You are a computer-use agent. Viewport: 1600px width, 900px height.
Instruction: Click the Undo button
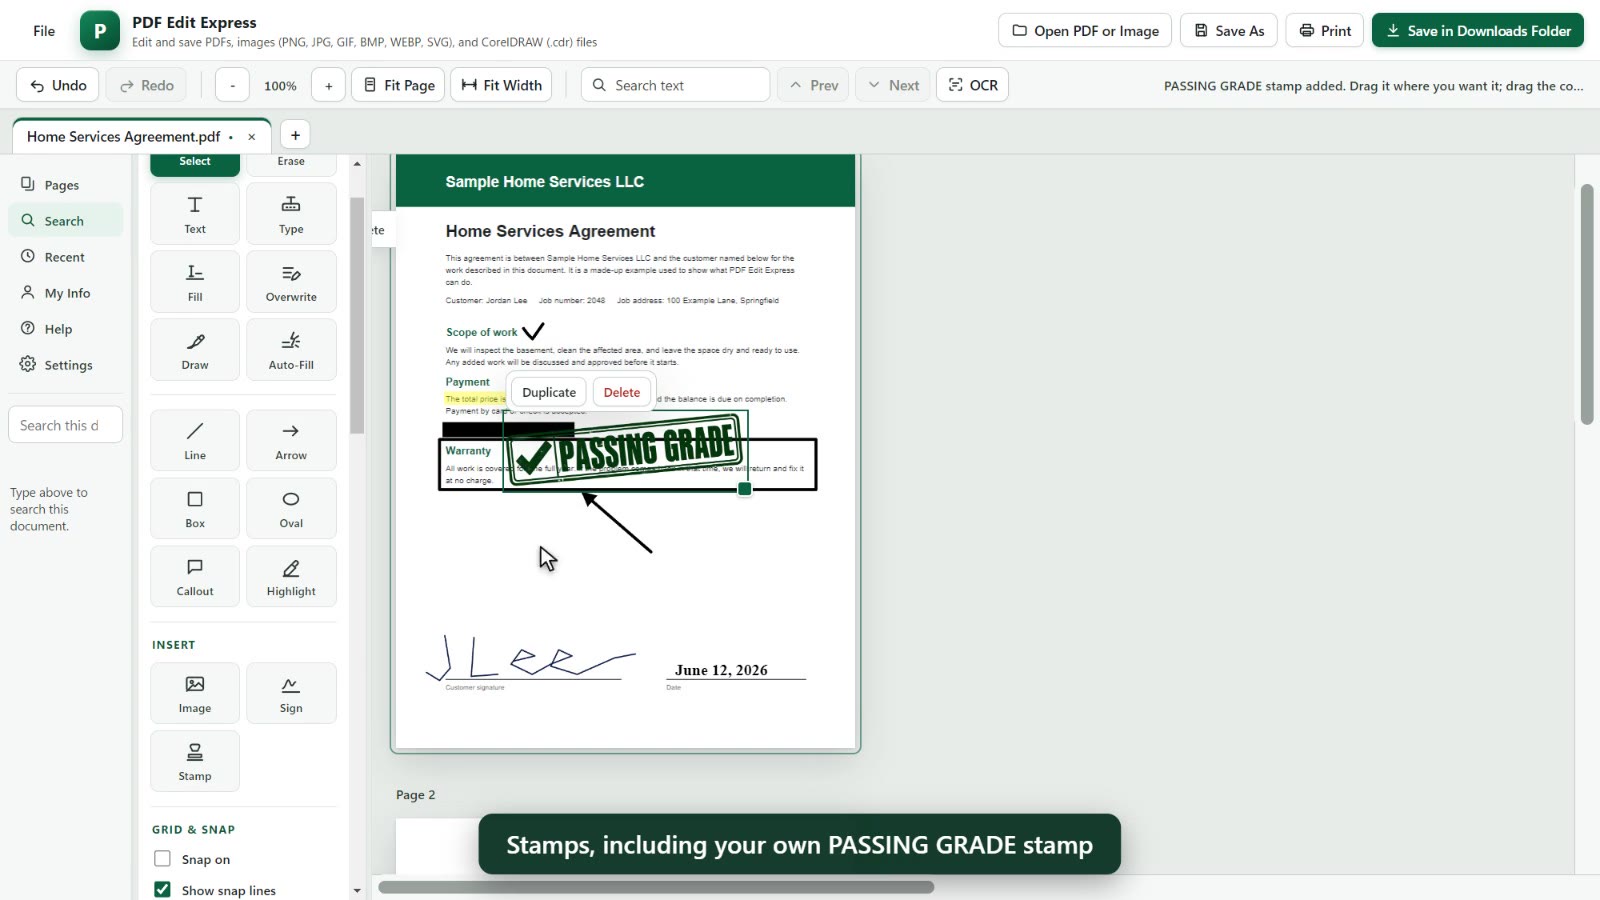[58, 85]
